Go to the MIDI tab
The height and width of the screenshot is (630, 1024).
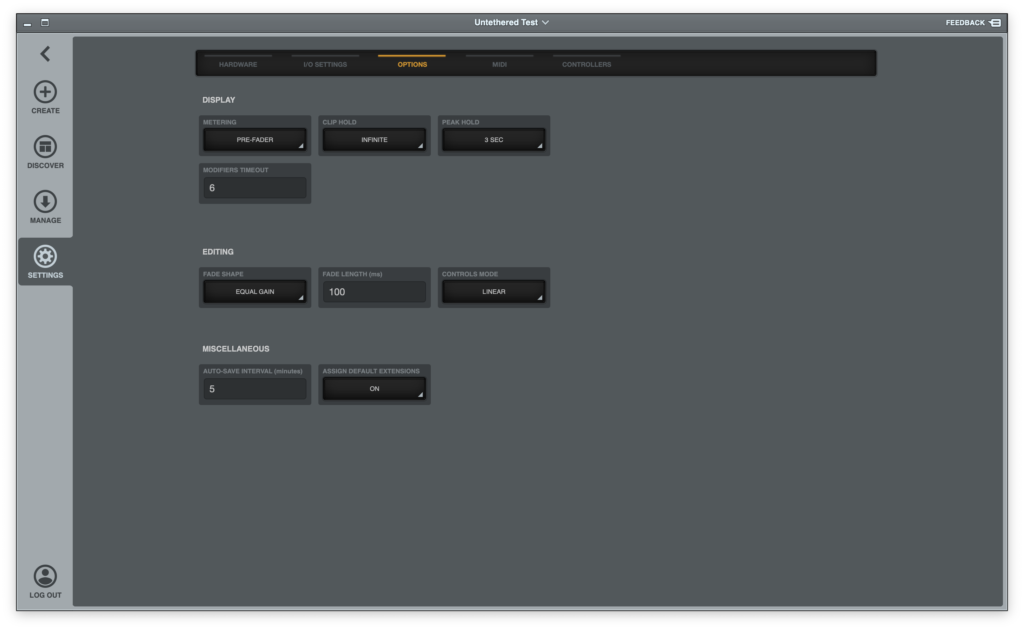tap(499, 64)
